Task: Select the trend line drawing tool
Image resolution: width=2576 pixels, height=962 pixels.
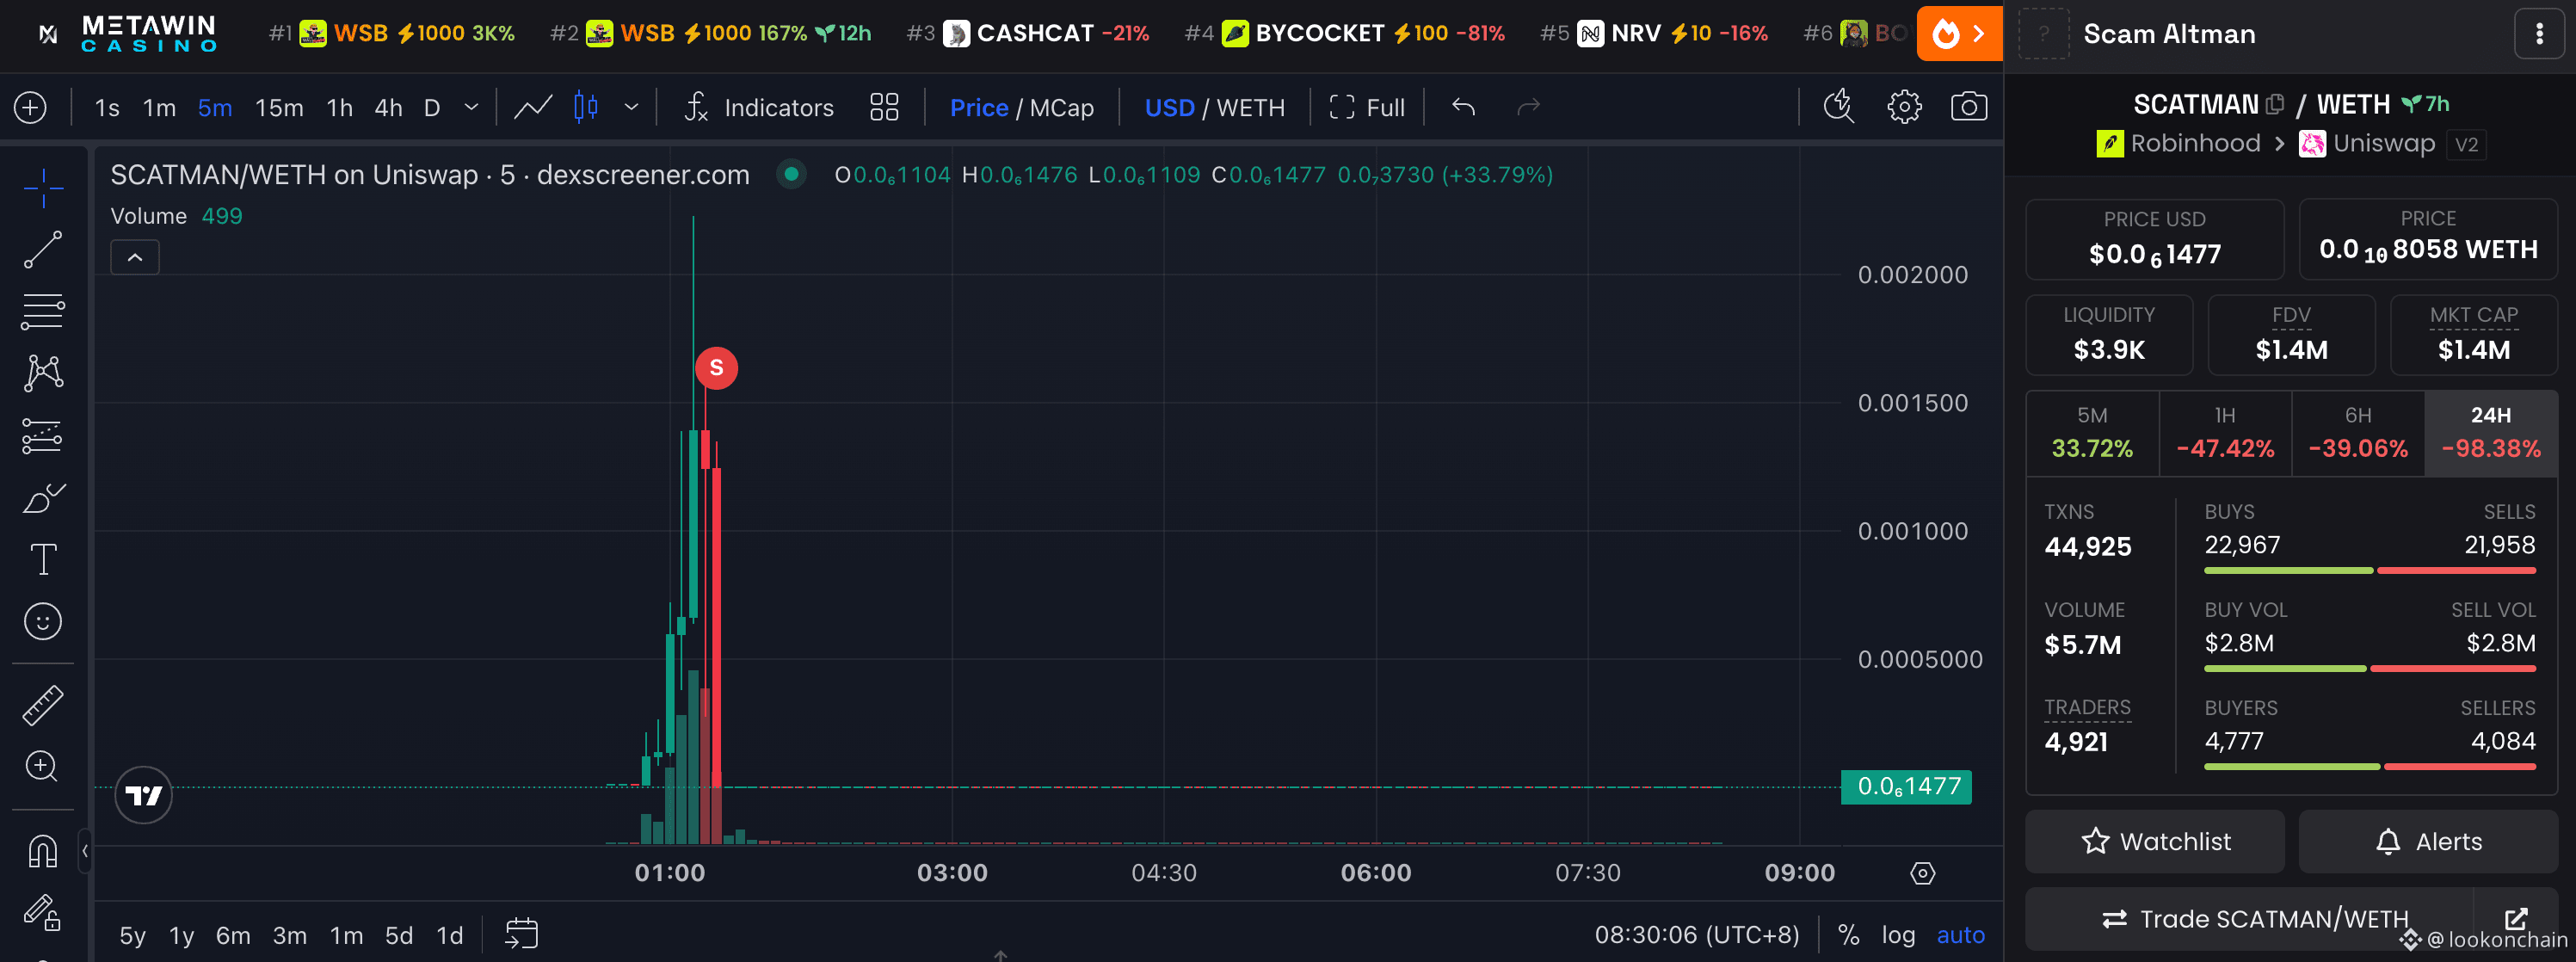Action: (43, 249)
